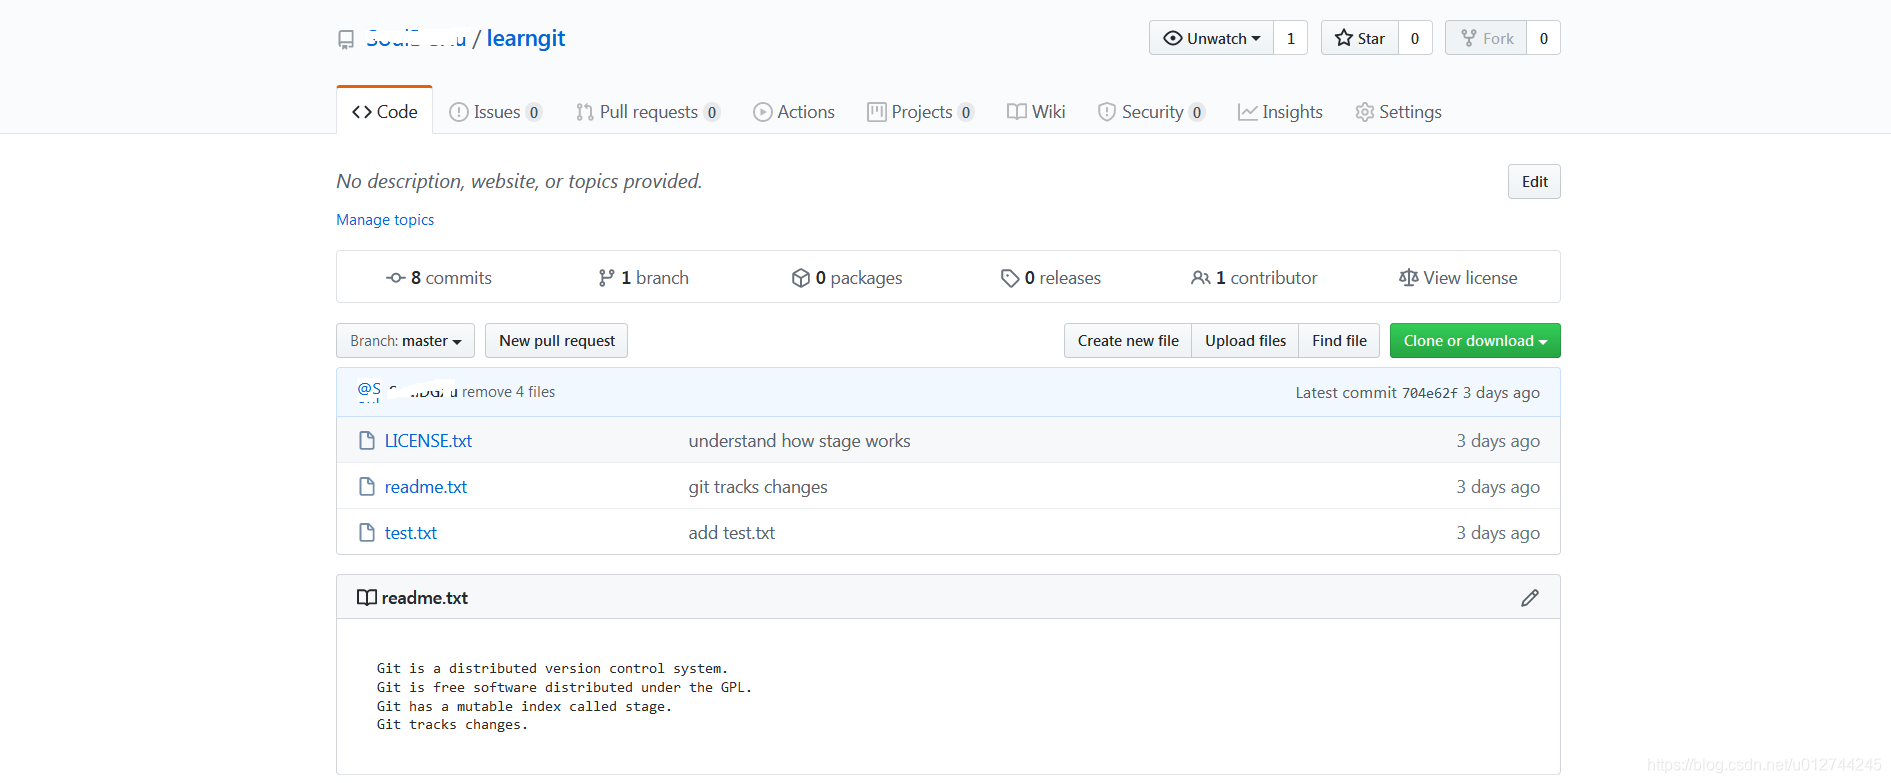Click the pencil icon to edit readme

tap(1530, 598)
